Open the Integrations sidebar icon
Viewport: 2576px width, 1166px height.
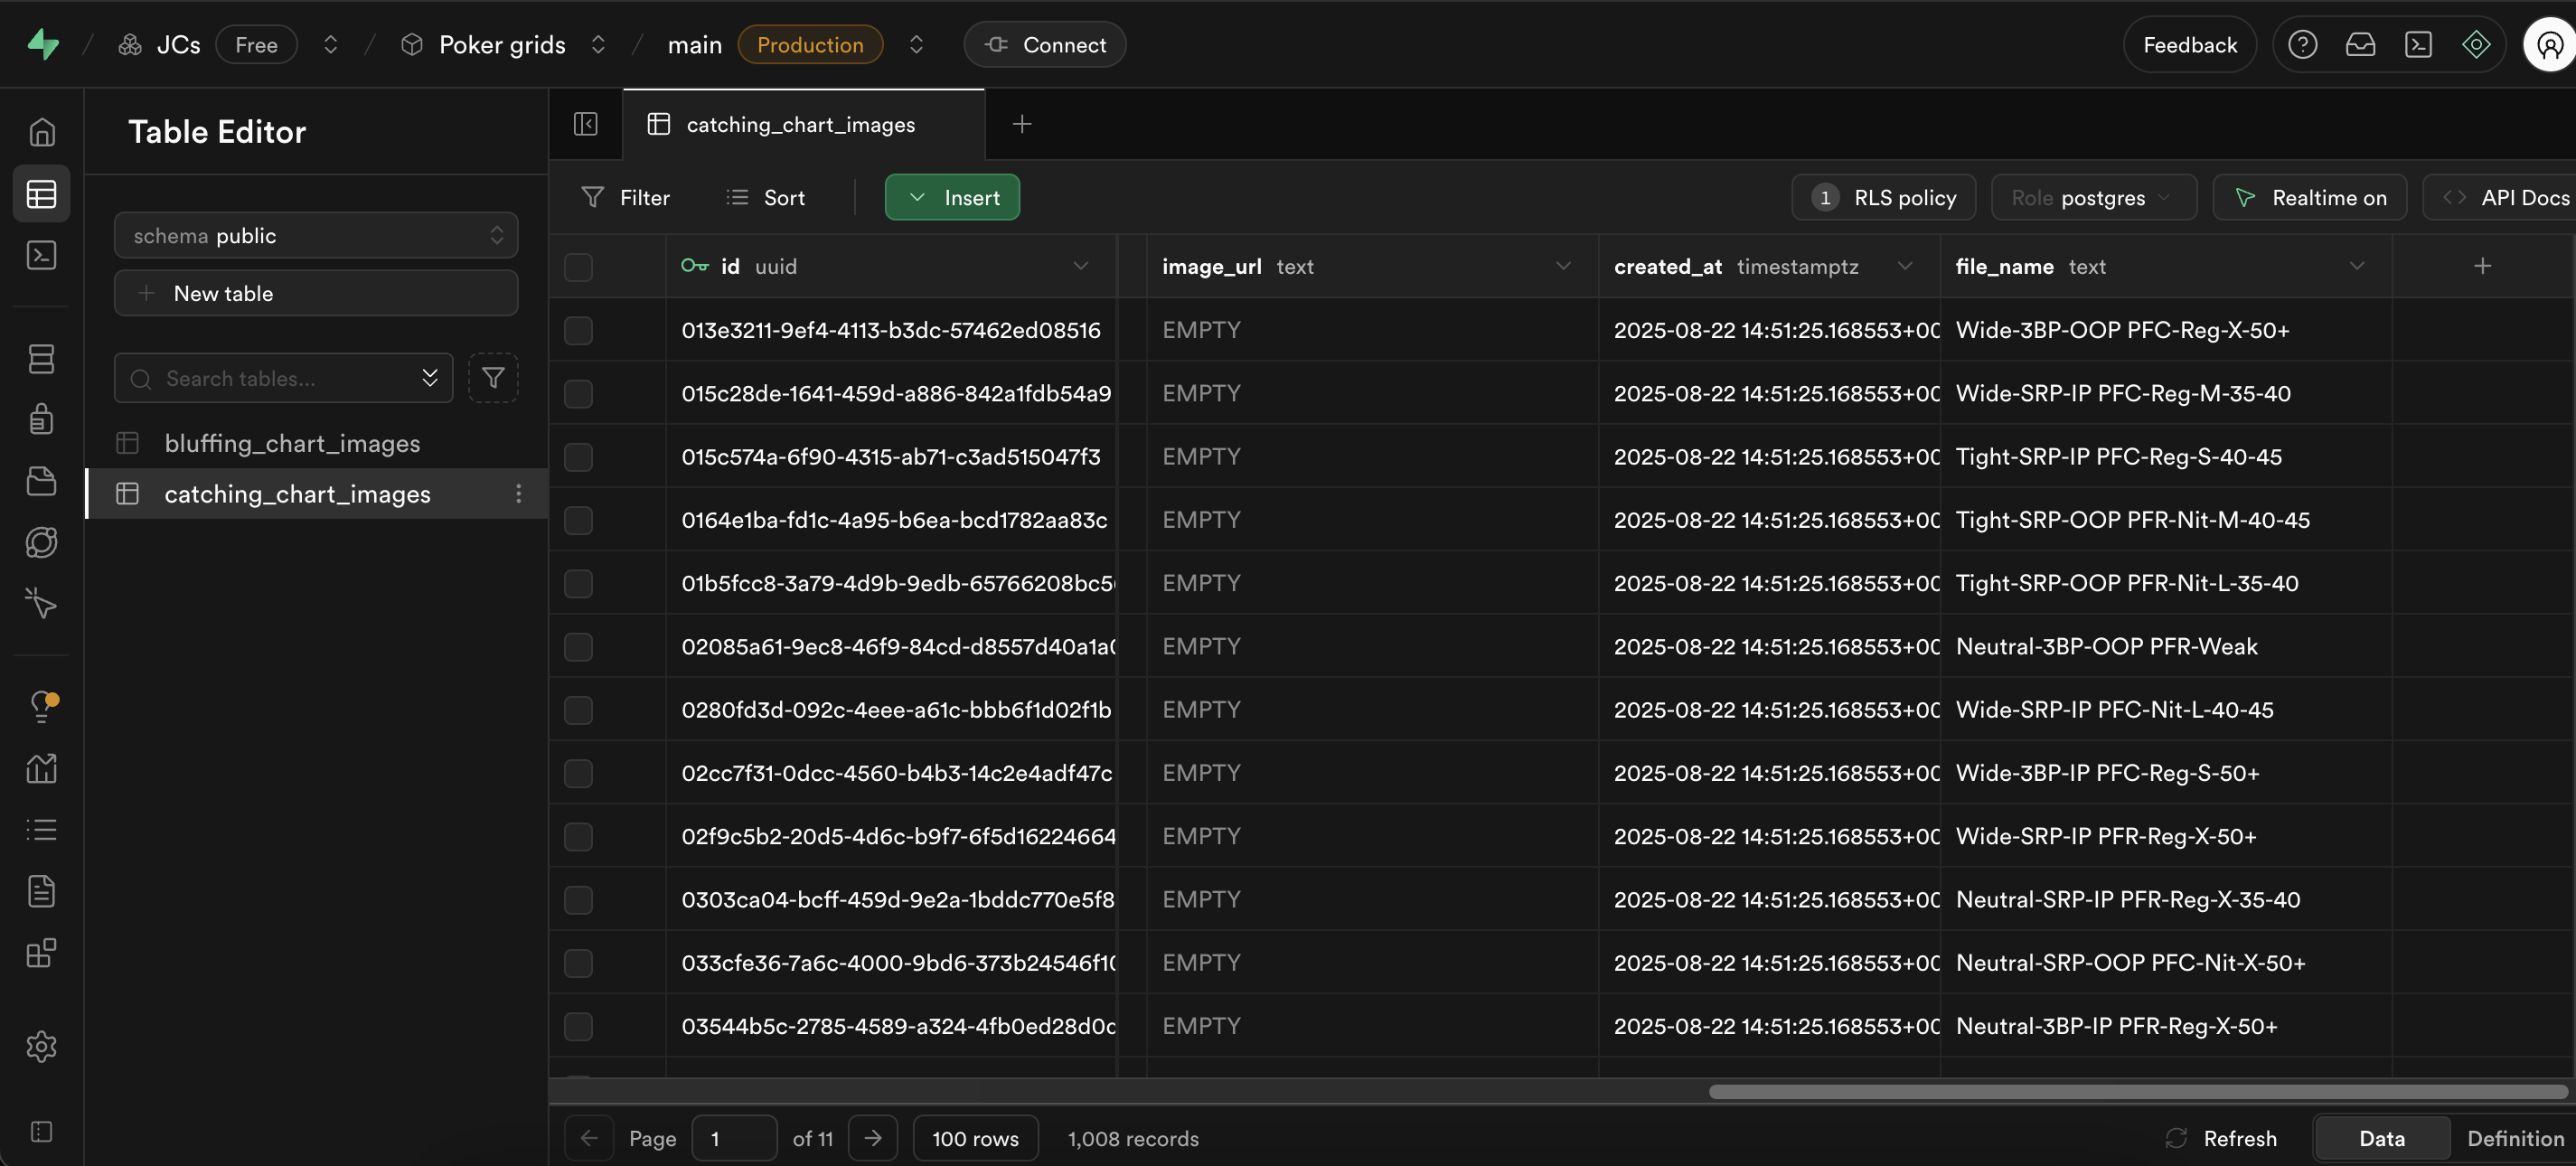point(41,953)
